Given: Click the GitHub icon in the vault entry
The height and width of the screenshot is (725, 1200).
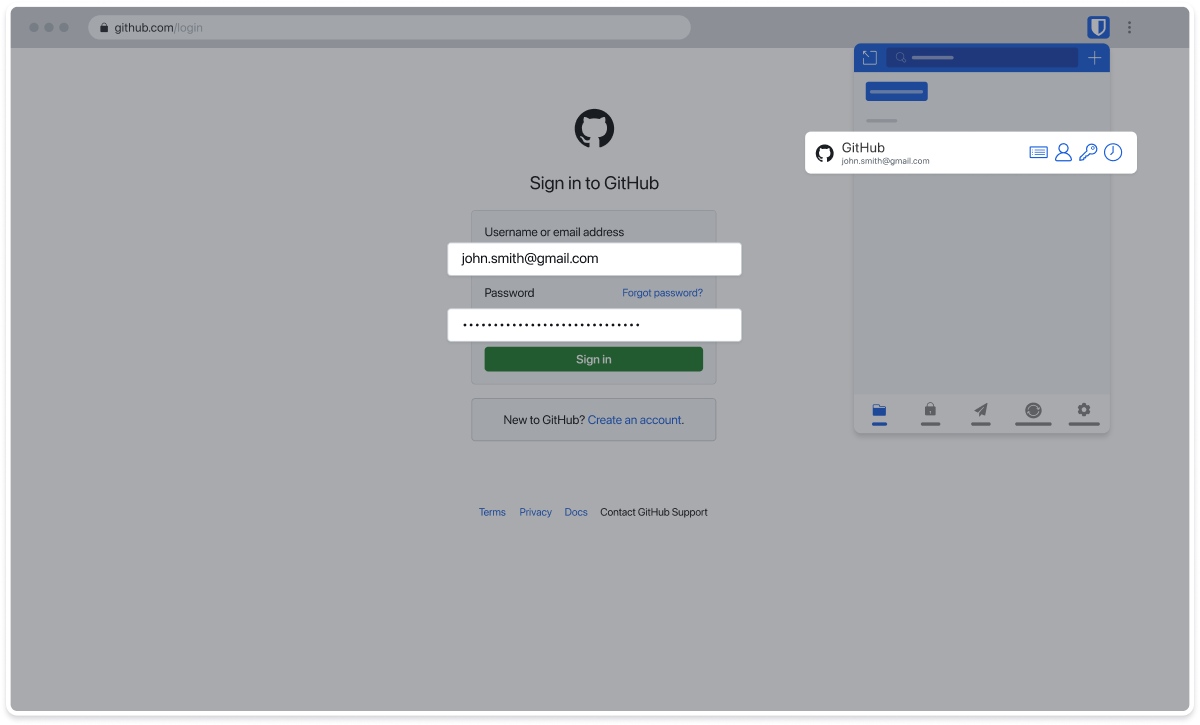Looking at the screenshot, I should pos(825,153).
